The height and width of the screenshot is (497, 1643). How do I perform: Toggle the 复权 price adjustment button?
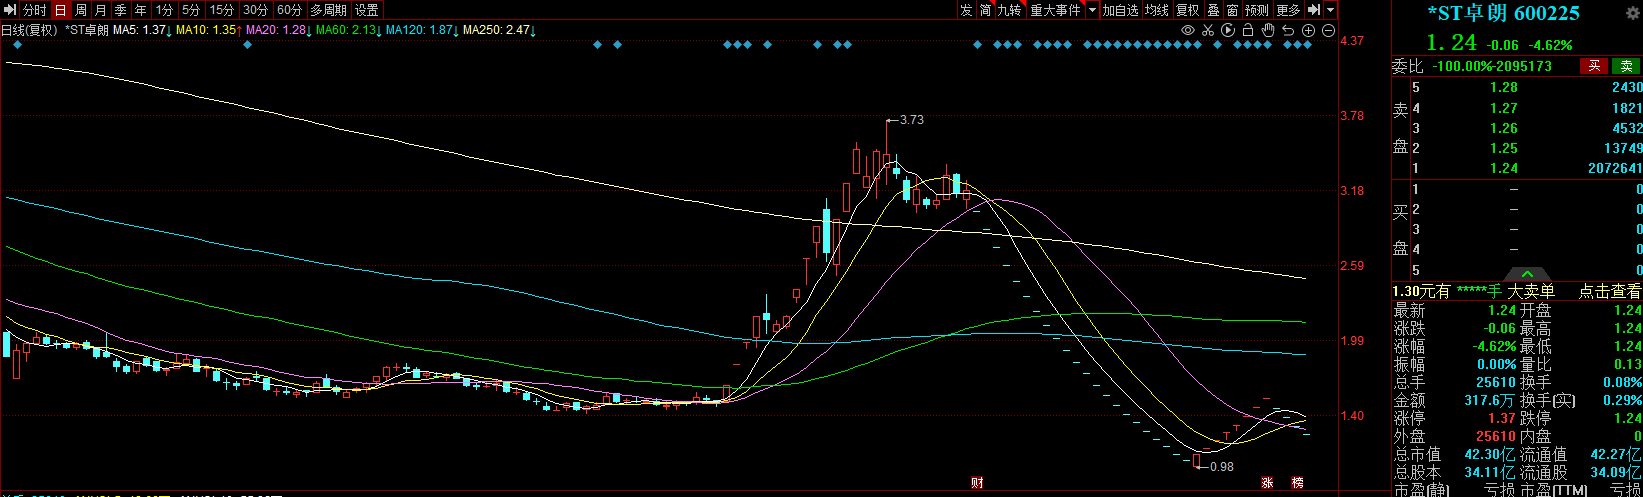[x=1187, y=10]
